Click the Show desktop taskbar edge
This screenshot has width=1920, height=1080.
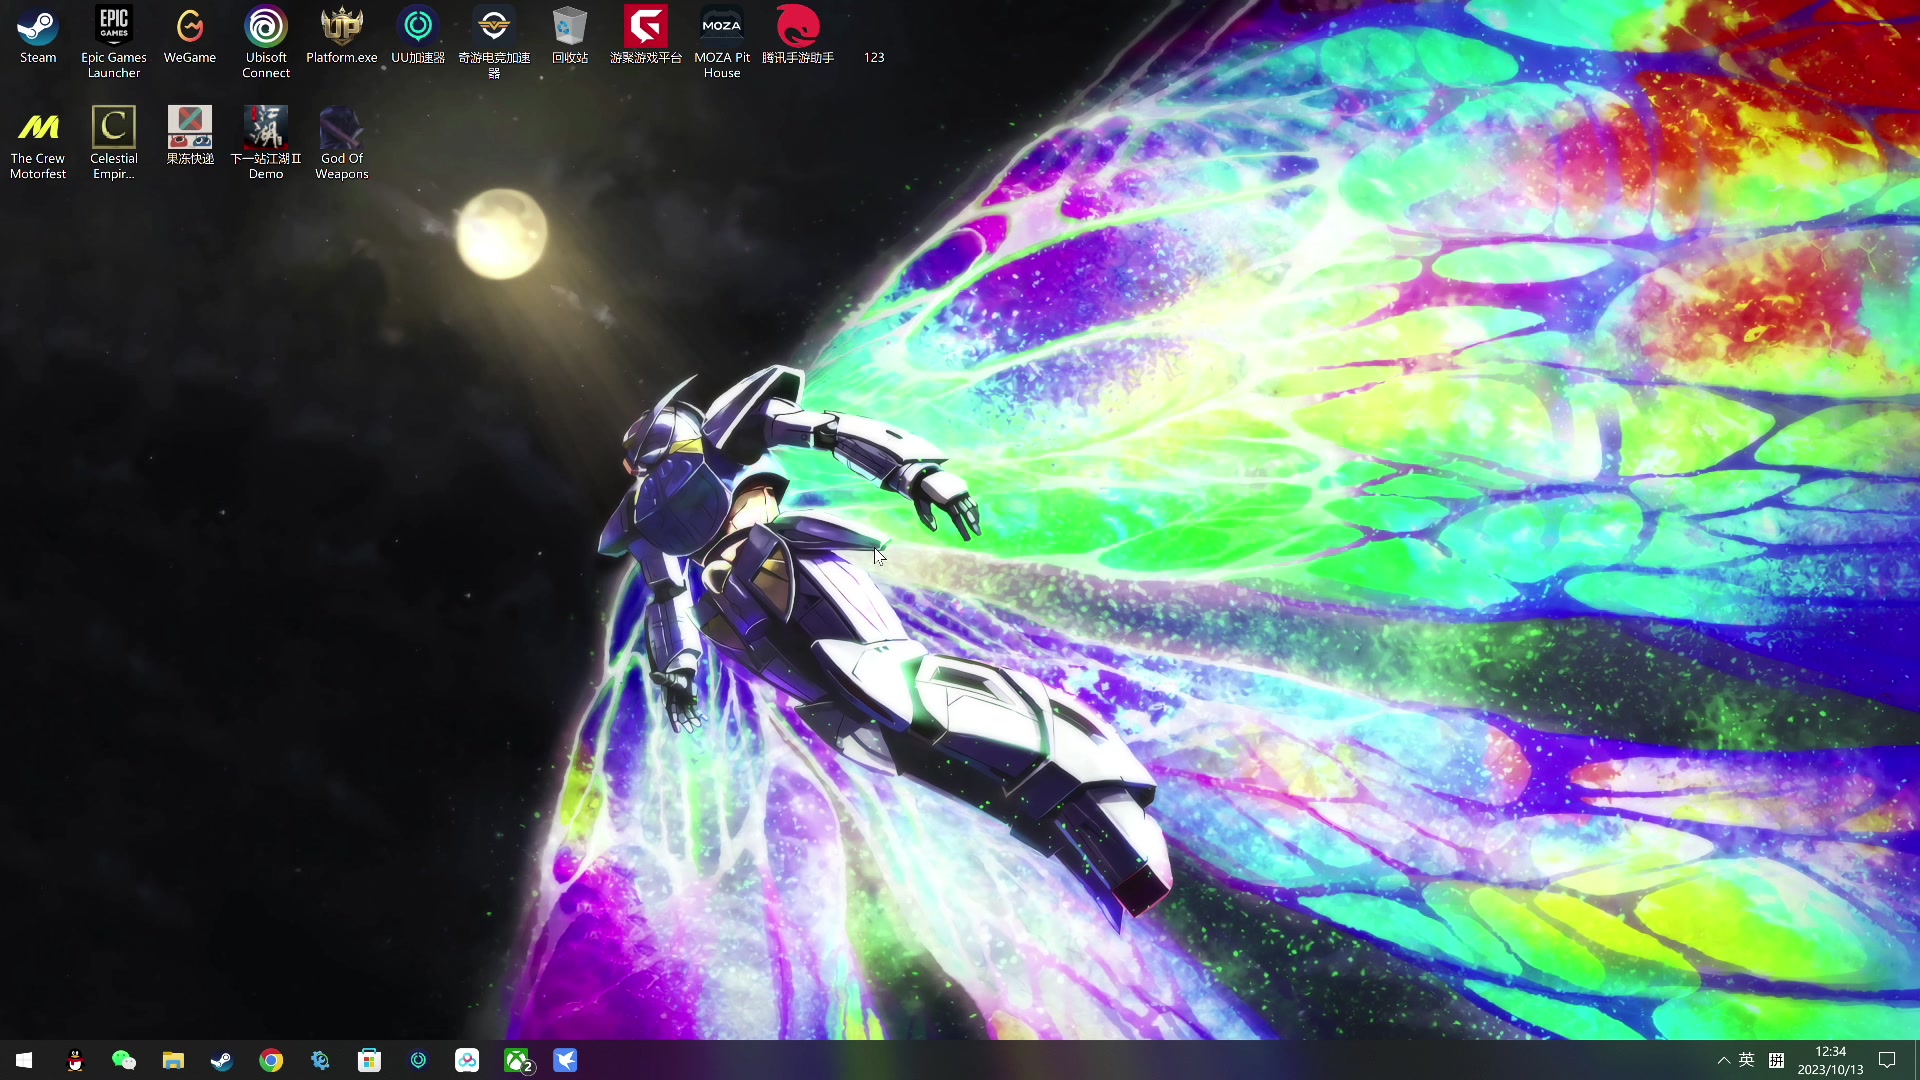pyautogui.click(x=1916, y=1060)
